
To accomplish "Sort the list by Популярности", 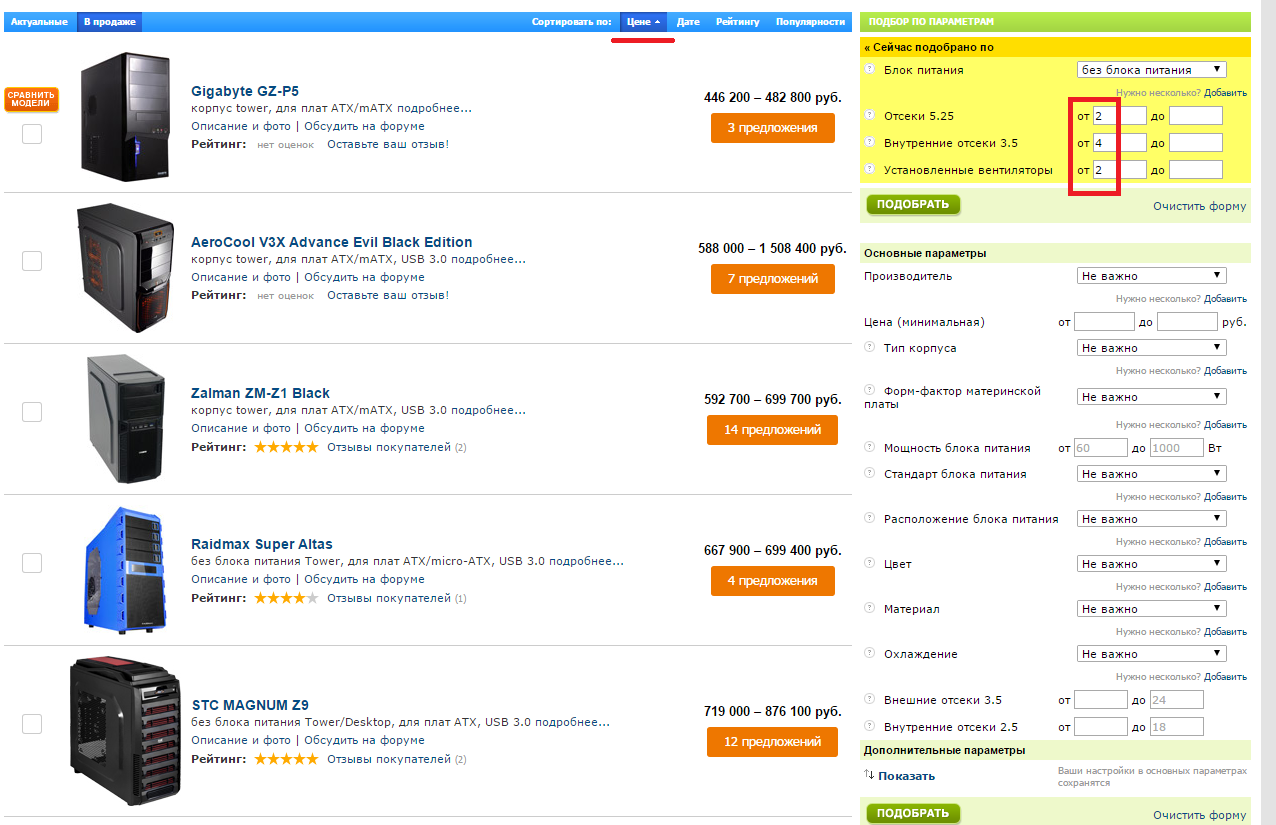I will coord(810,21).
